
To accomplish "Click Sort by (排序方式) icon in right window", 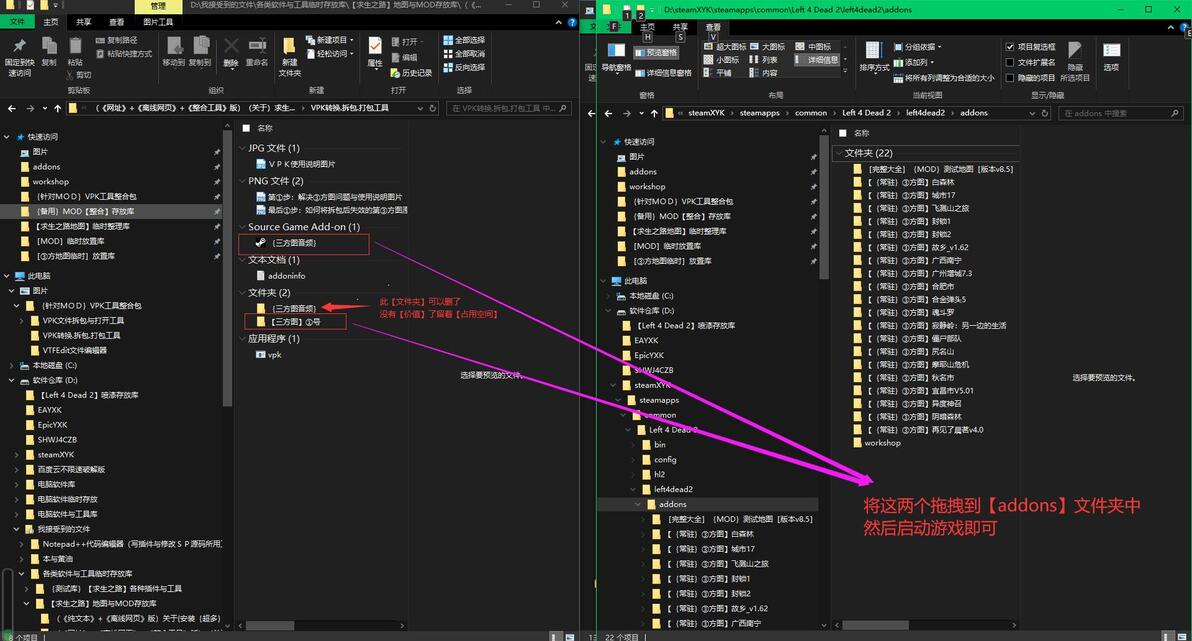I will point(873,51).
